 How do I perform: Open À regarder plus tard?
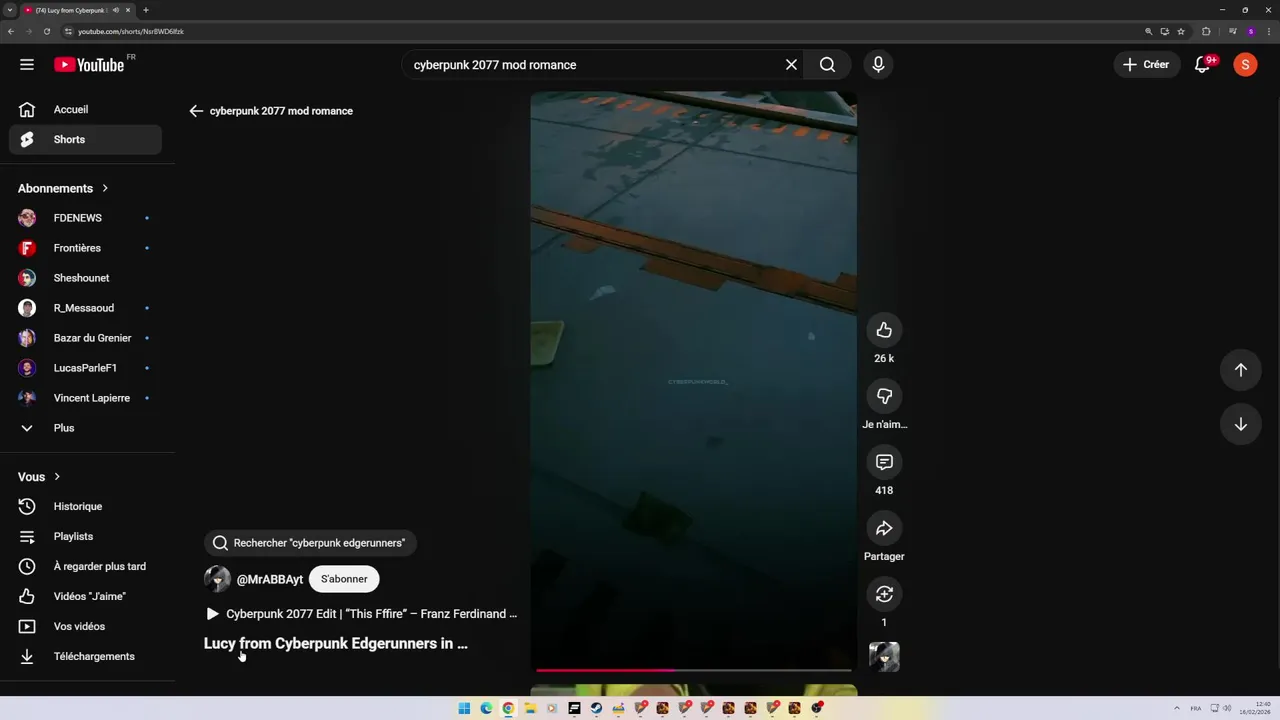[86, 567]
